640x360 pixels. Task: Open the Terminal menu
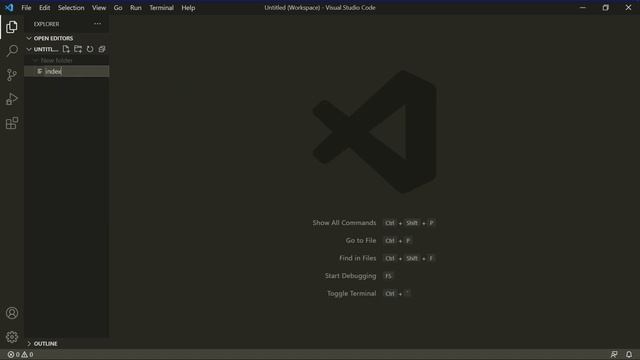point(162,8)
